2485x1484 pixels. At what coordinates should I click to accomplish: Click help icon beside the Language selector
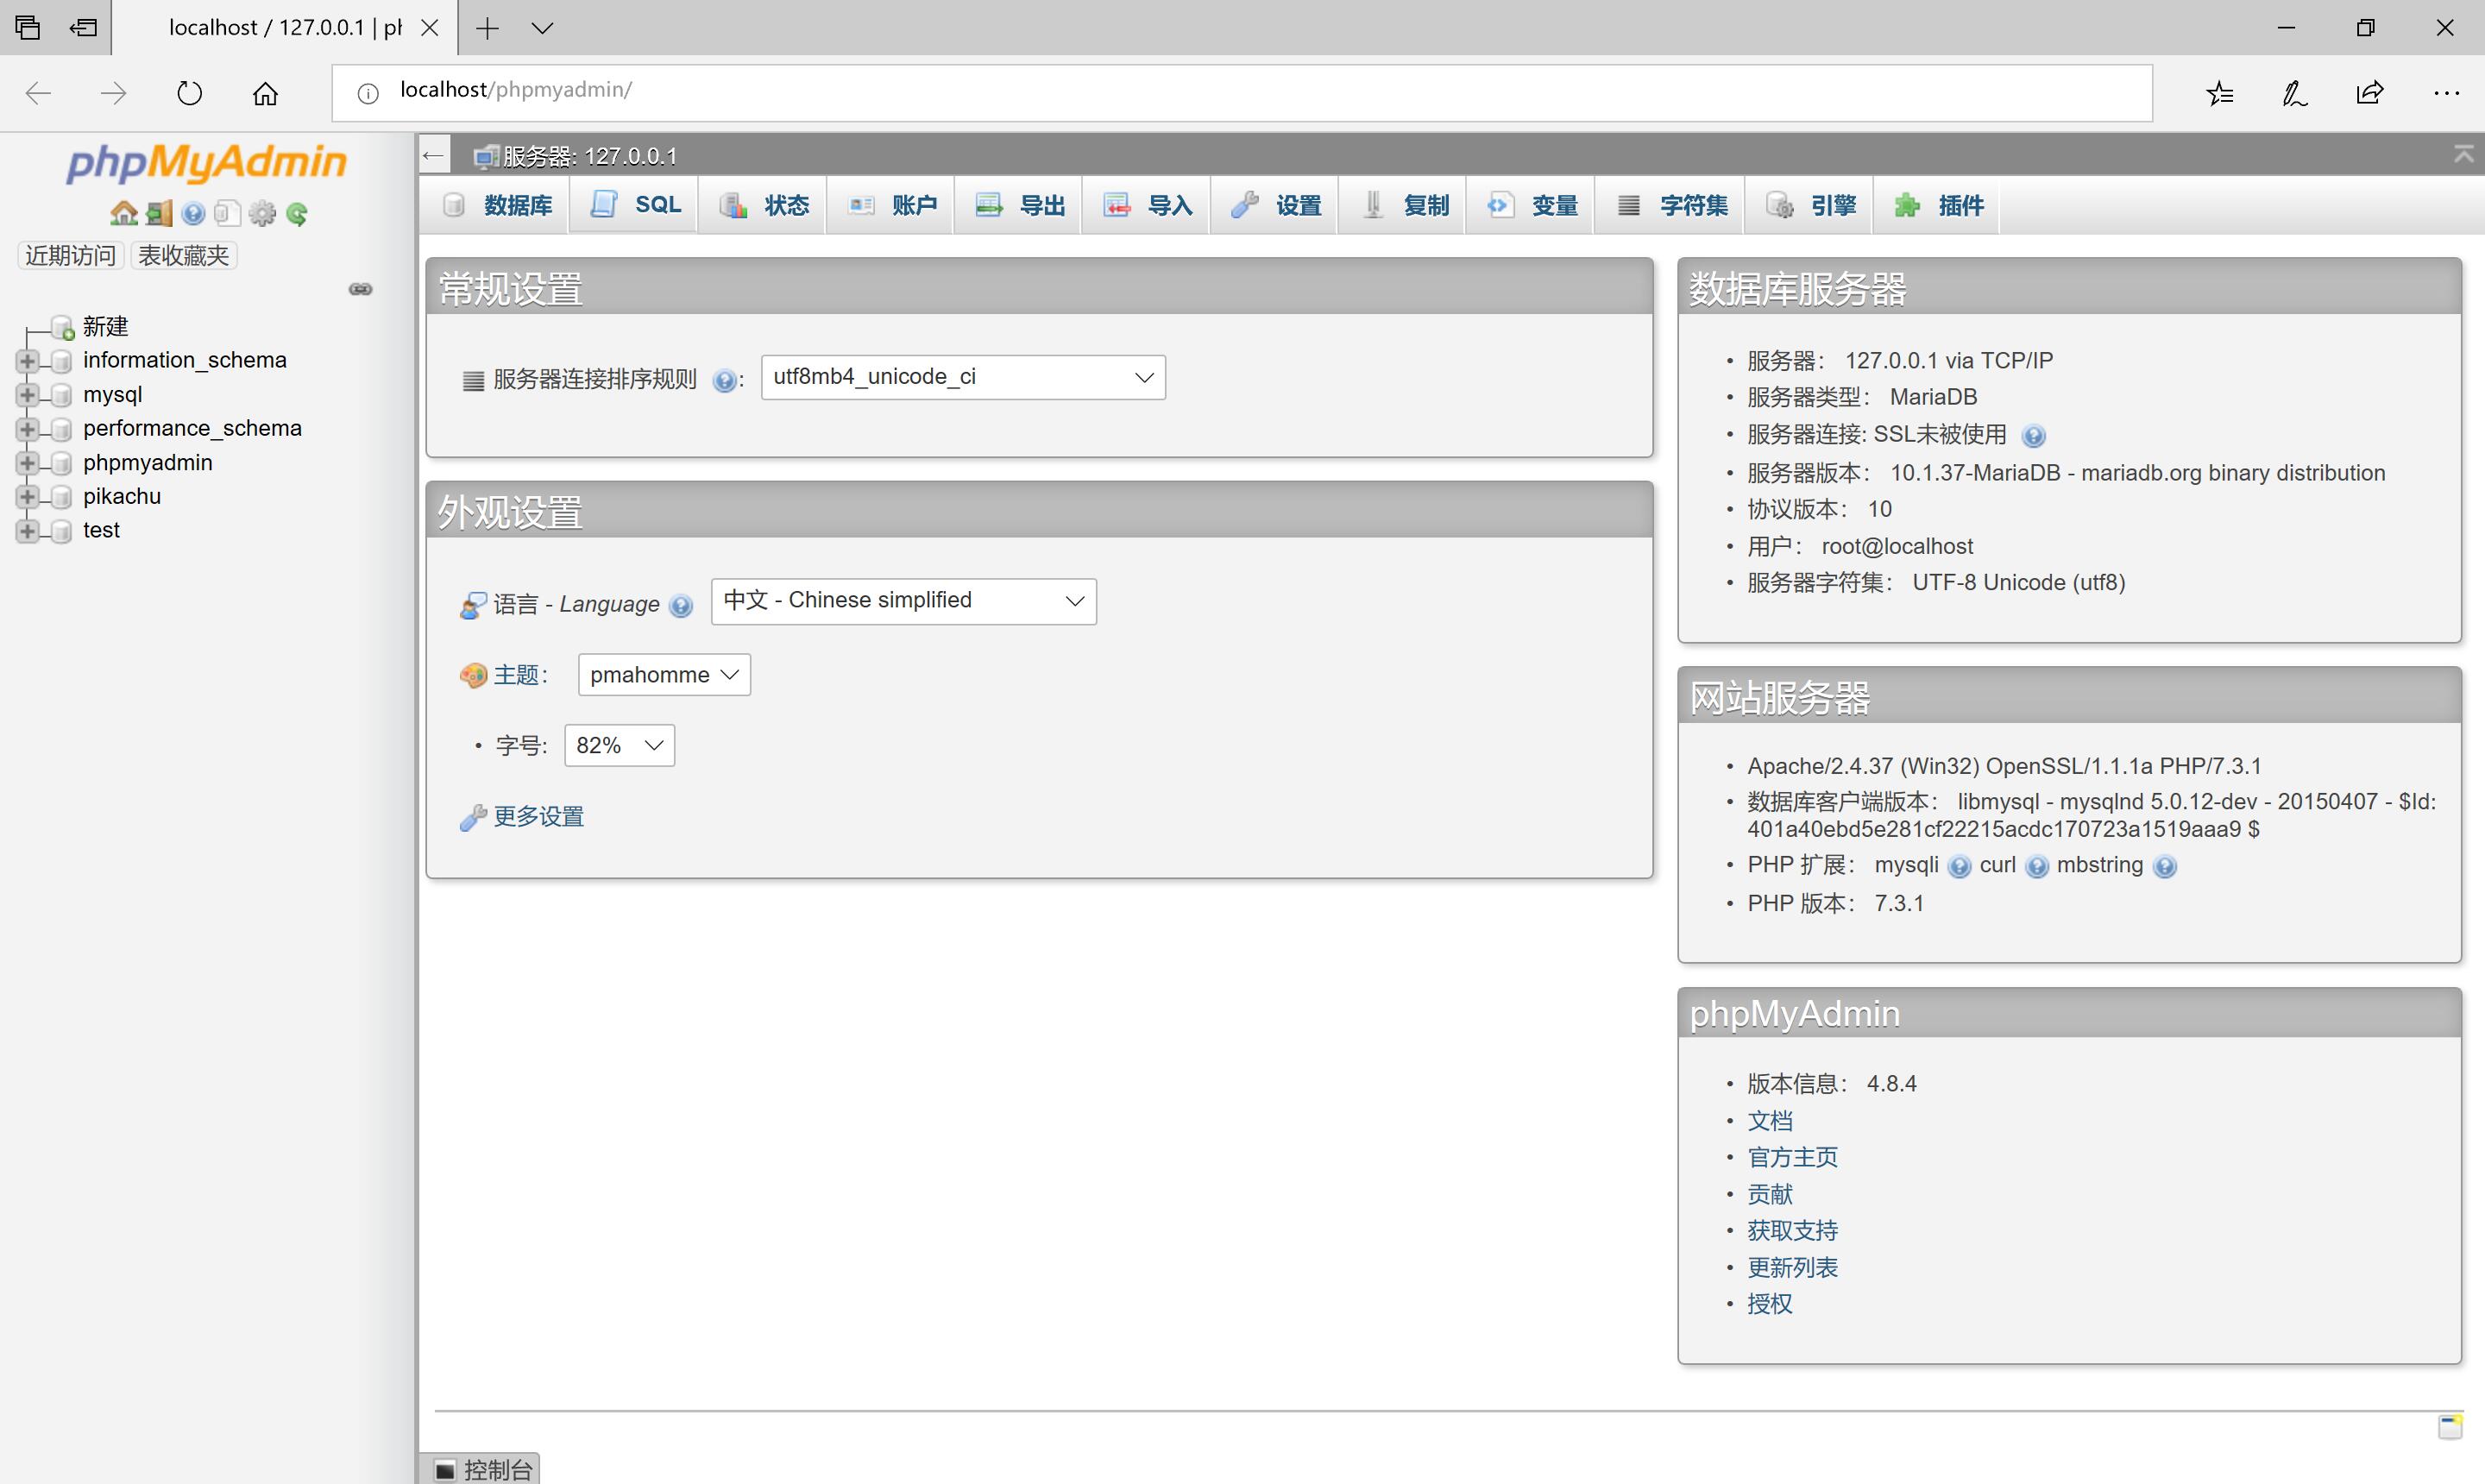(x=682, y=606)
